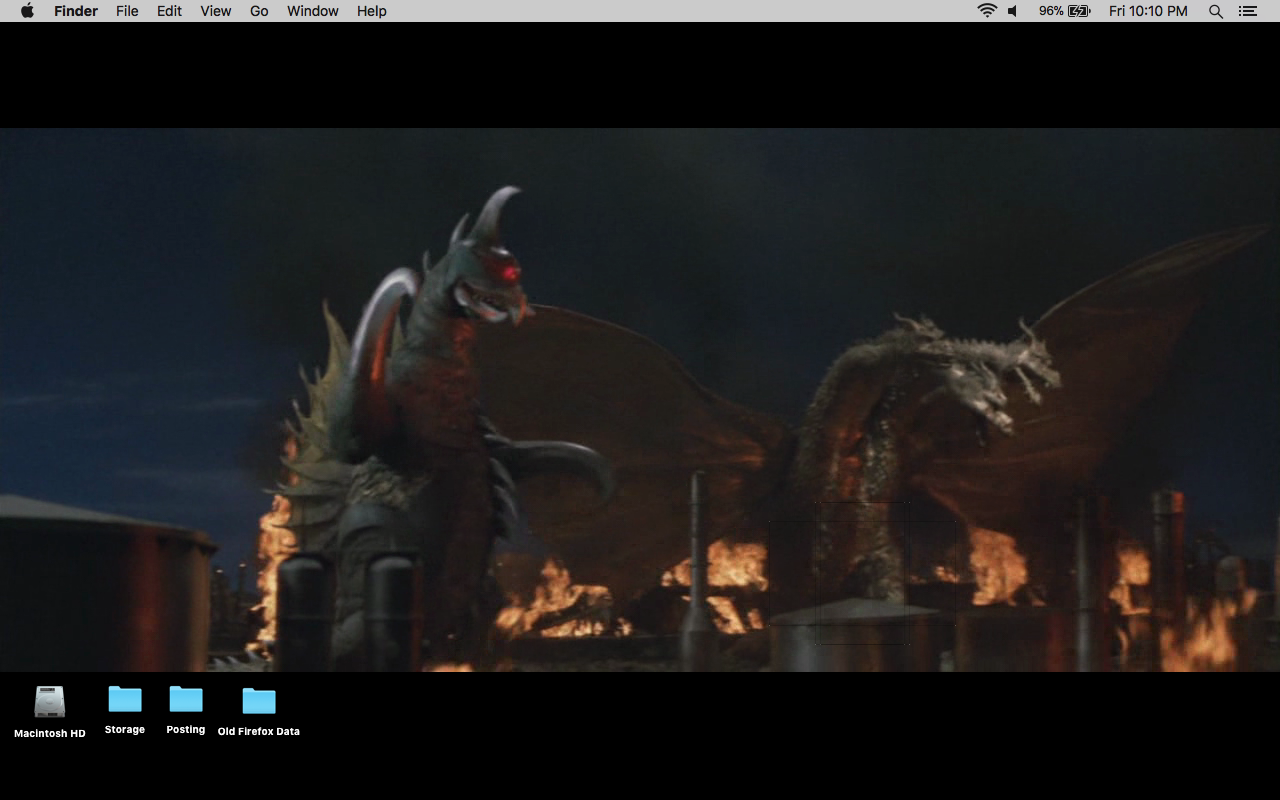Click the battery status icon
Viewport: 1280px width, 800px height.
point(1079,11)
